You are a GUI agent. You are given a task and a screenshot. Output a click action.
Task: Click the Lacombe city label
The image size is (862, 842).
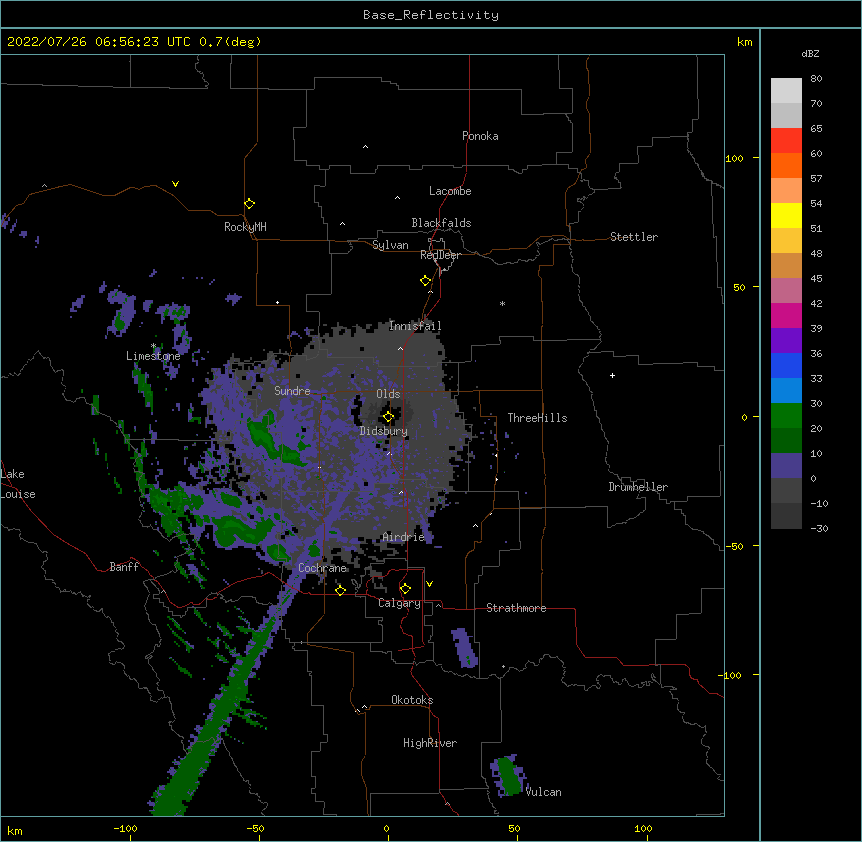(450, 191)
